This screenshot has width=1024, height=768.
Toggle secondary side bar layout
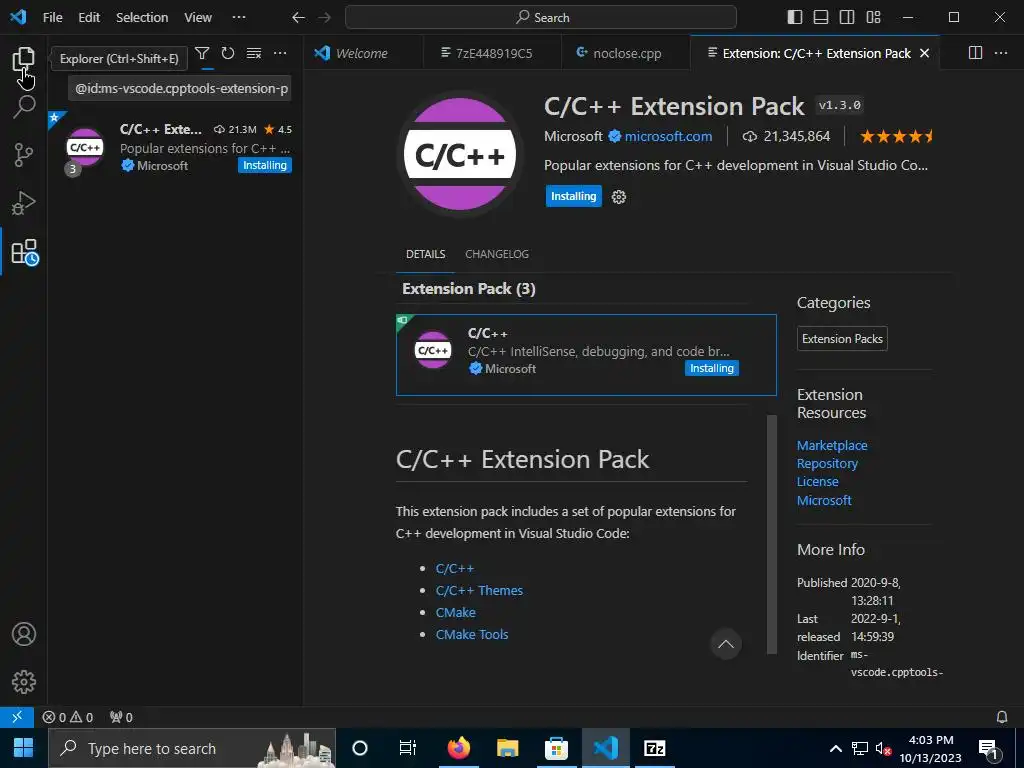pyautogui.click(x=847, y=17)
